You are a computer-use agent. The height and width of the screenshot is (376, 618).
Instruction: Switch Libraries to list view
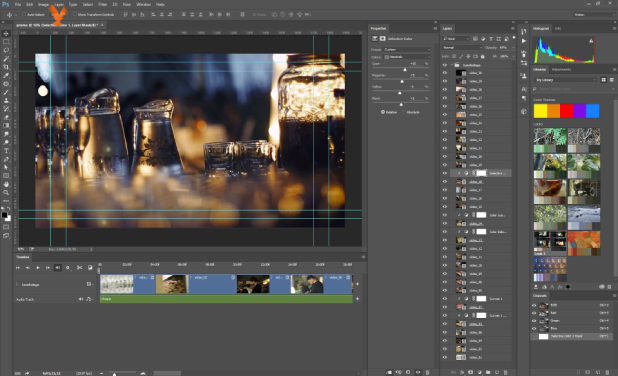(x=612, y=80)
